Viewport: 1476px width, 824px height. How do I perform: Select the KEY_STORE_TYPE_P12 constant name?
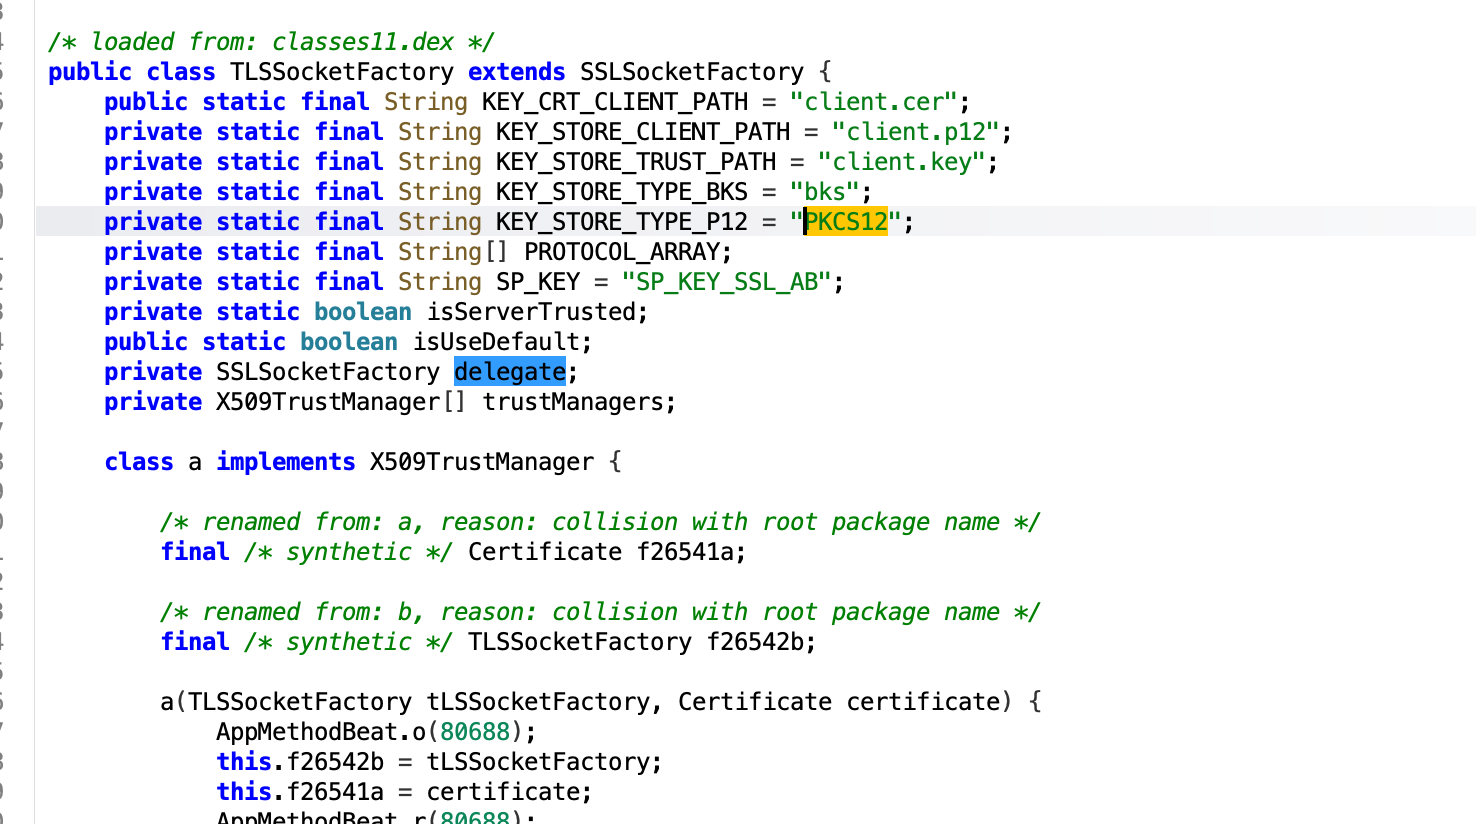tap(622, 222)
